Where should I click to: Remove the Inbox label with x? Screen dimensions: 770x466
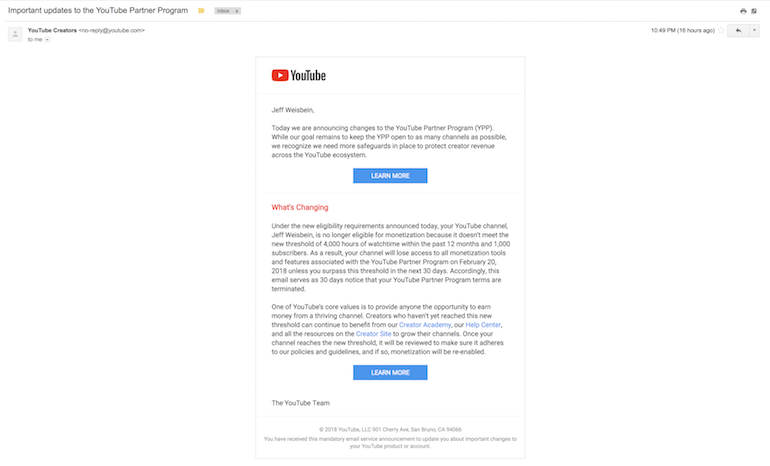[x=238, y=10]
